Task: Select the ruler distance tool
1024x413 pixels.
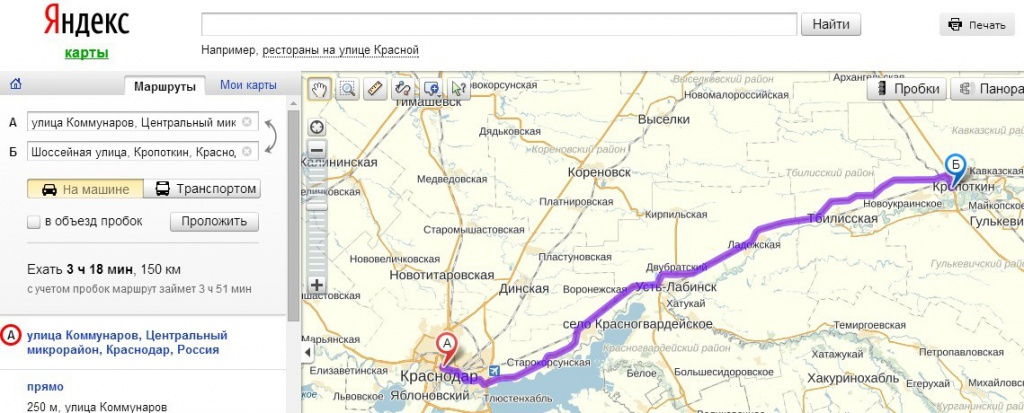Action: (375, 89)
